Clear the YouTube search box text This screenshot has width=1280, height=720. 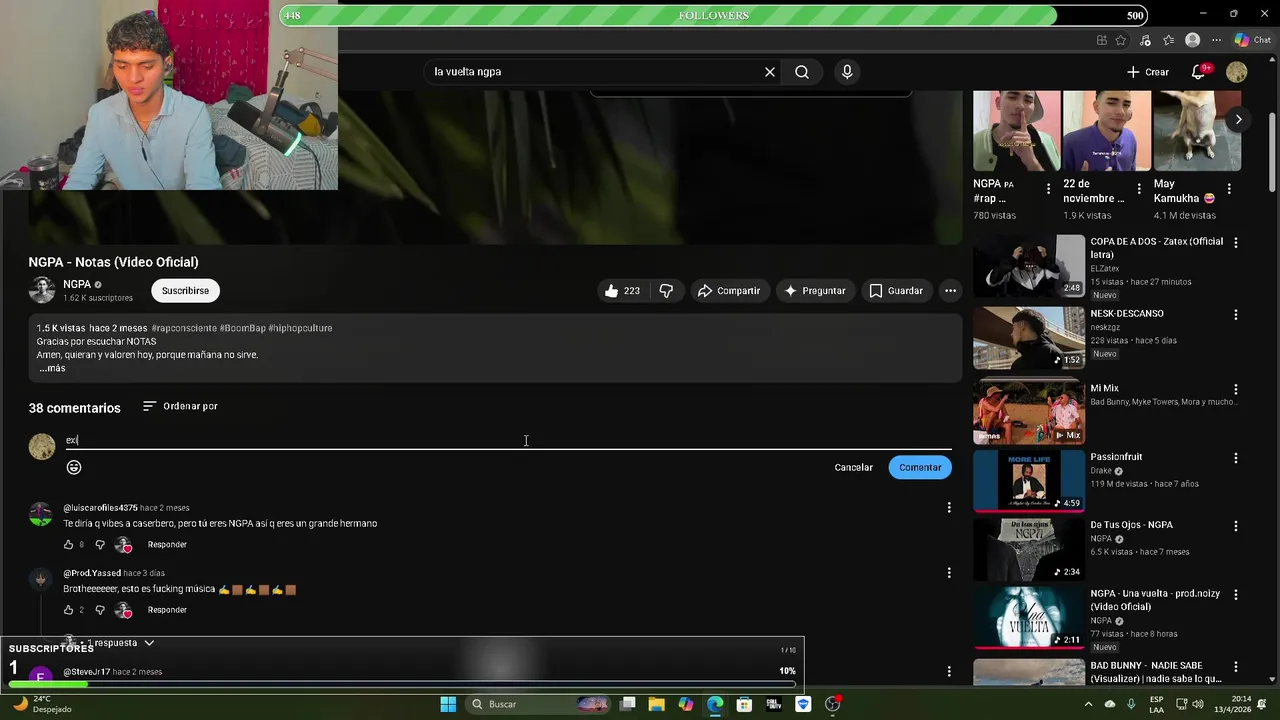coord(770,72)
